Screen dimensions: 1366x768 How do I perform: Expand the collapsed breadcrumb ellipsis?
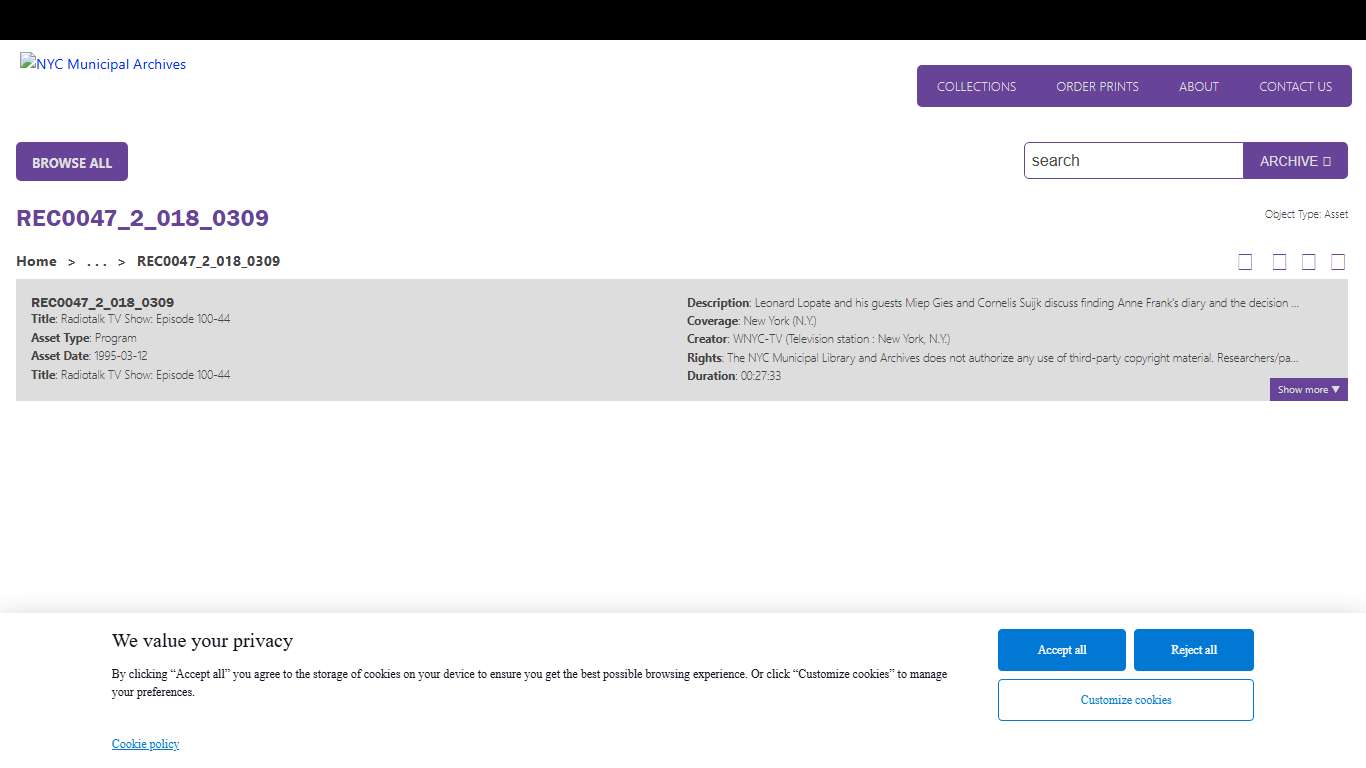click(x=96, y=261)
